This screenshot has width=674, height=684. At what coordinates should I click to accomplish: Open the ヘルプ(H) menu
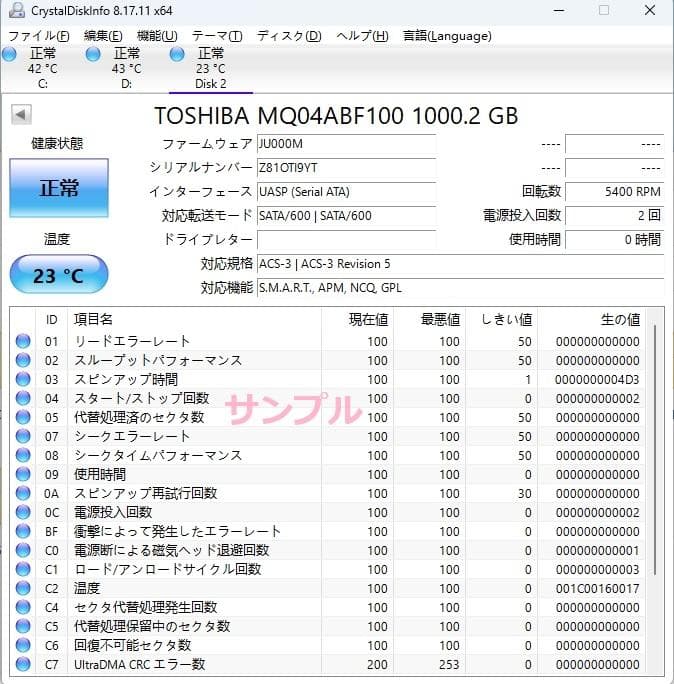point(362,36)
